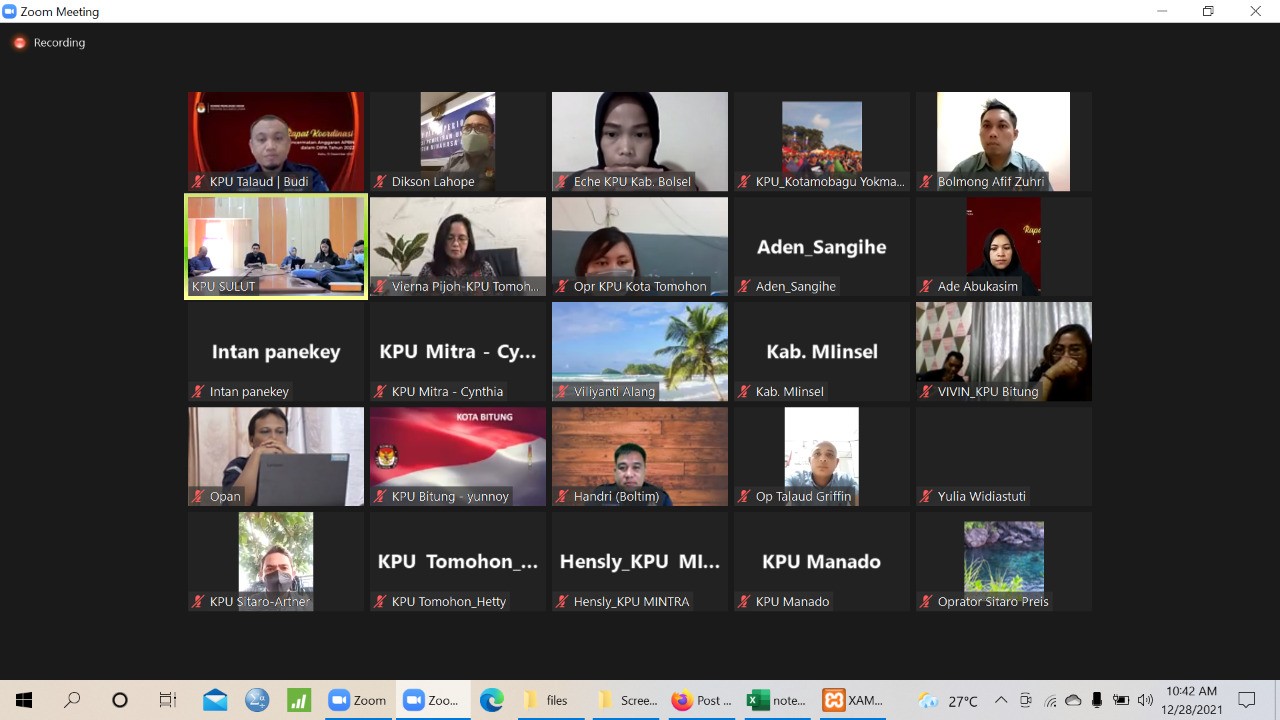The height and width of the screenshot is (720, 1280).
Task: Toggle the microphone tray icon
Action: click(x=1097, y=700)
